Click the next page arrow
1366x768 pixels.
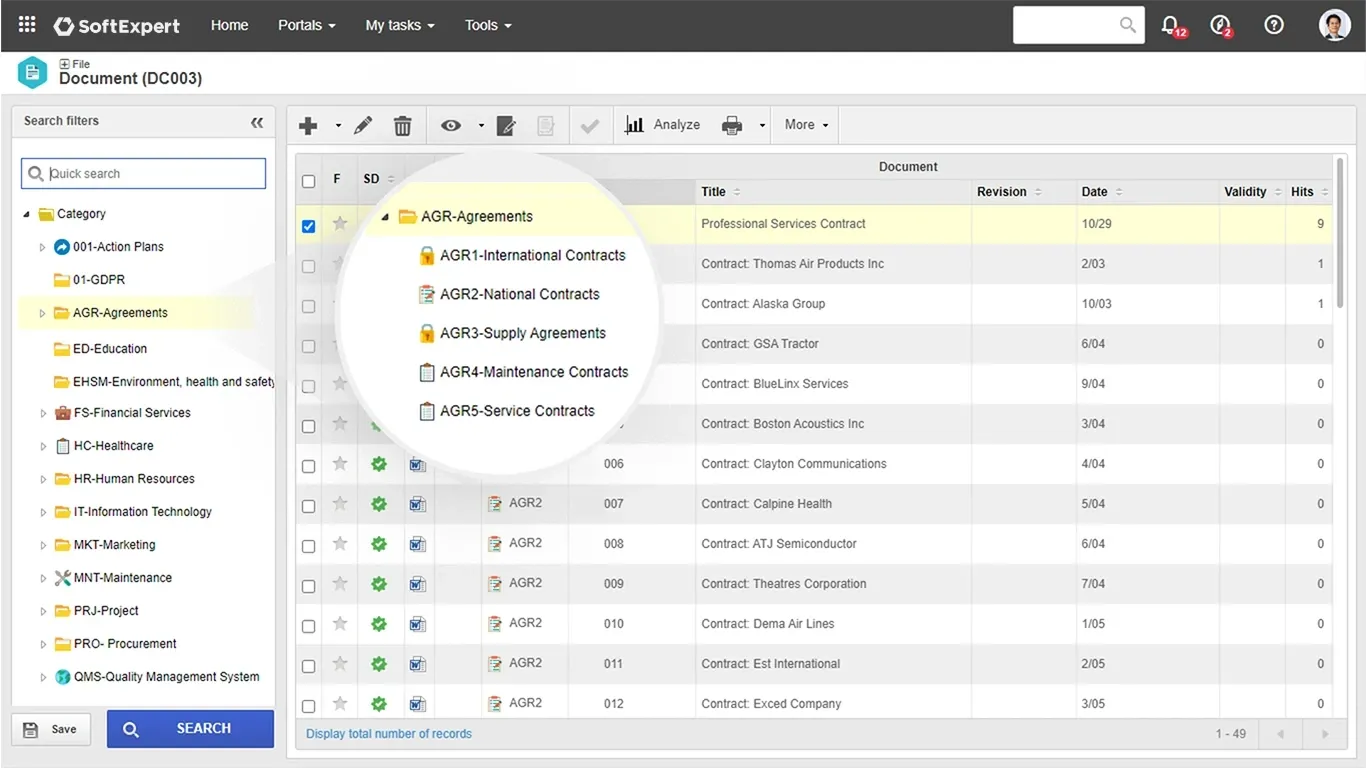[x=1325, y=734]
